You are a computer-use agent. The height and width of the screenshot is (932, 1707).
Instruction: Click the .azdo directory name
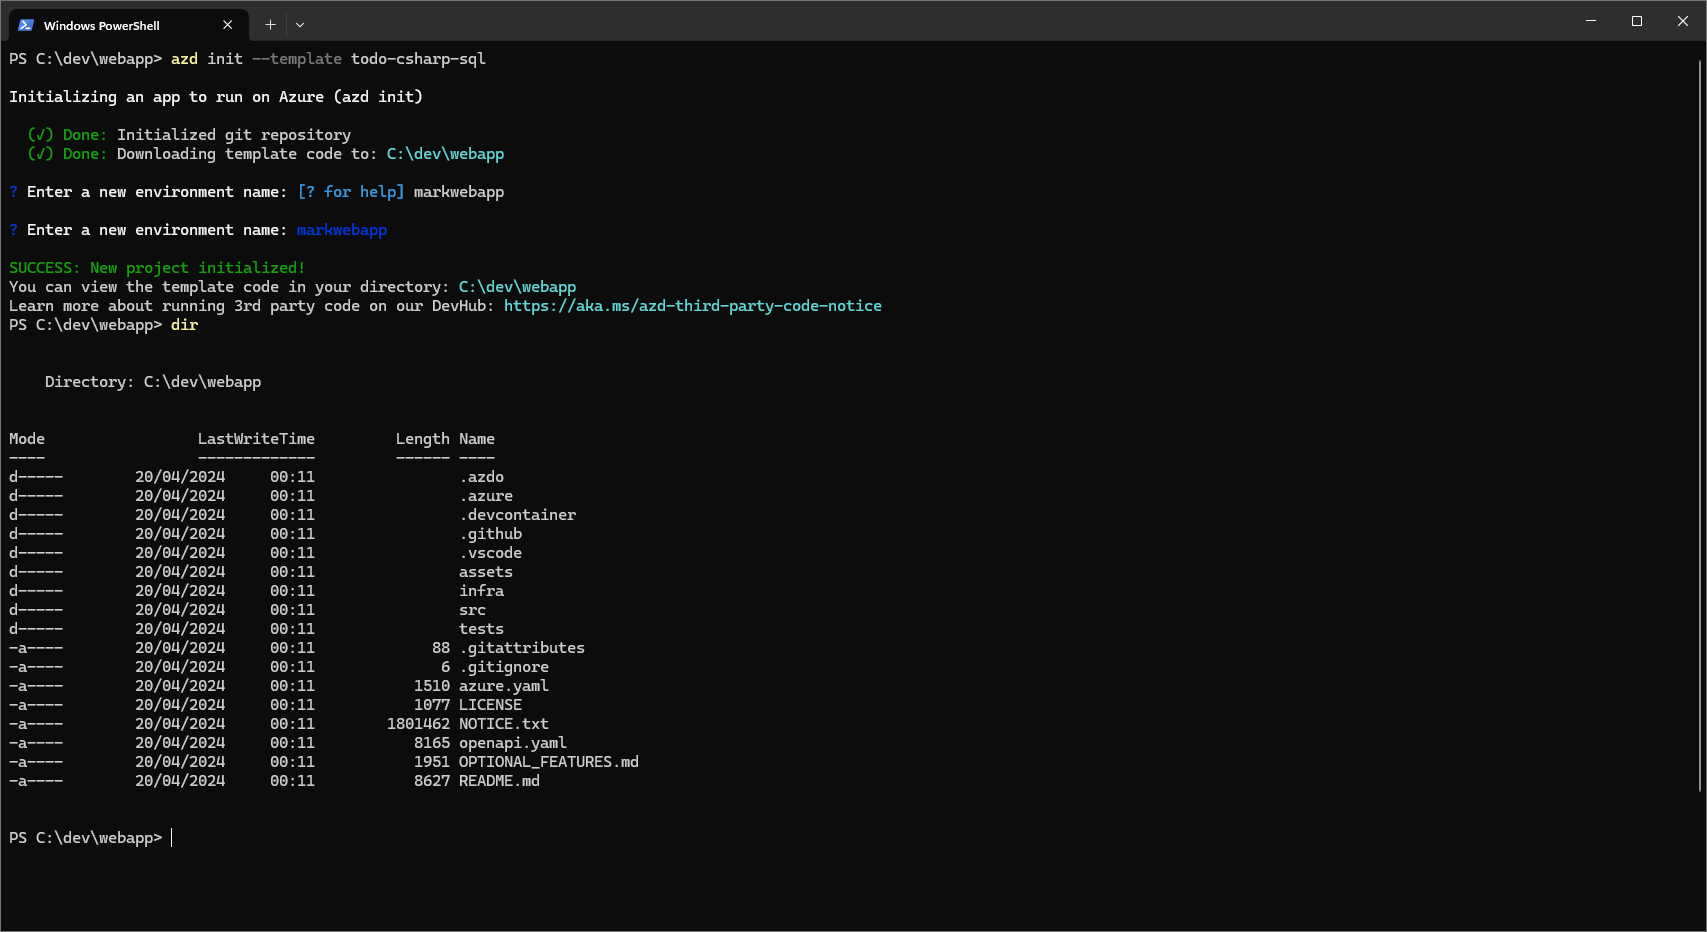(x=481, y=477)
